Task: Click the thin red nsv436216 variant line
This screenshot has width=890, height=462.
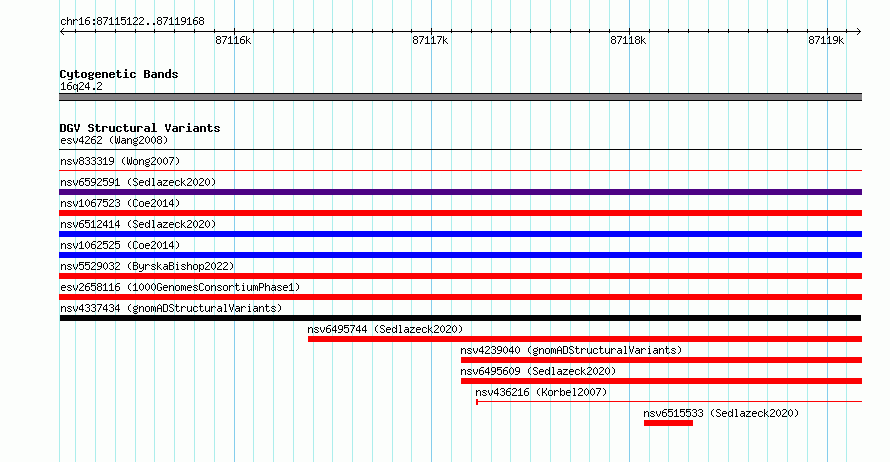Action: point(669,402)
